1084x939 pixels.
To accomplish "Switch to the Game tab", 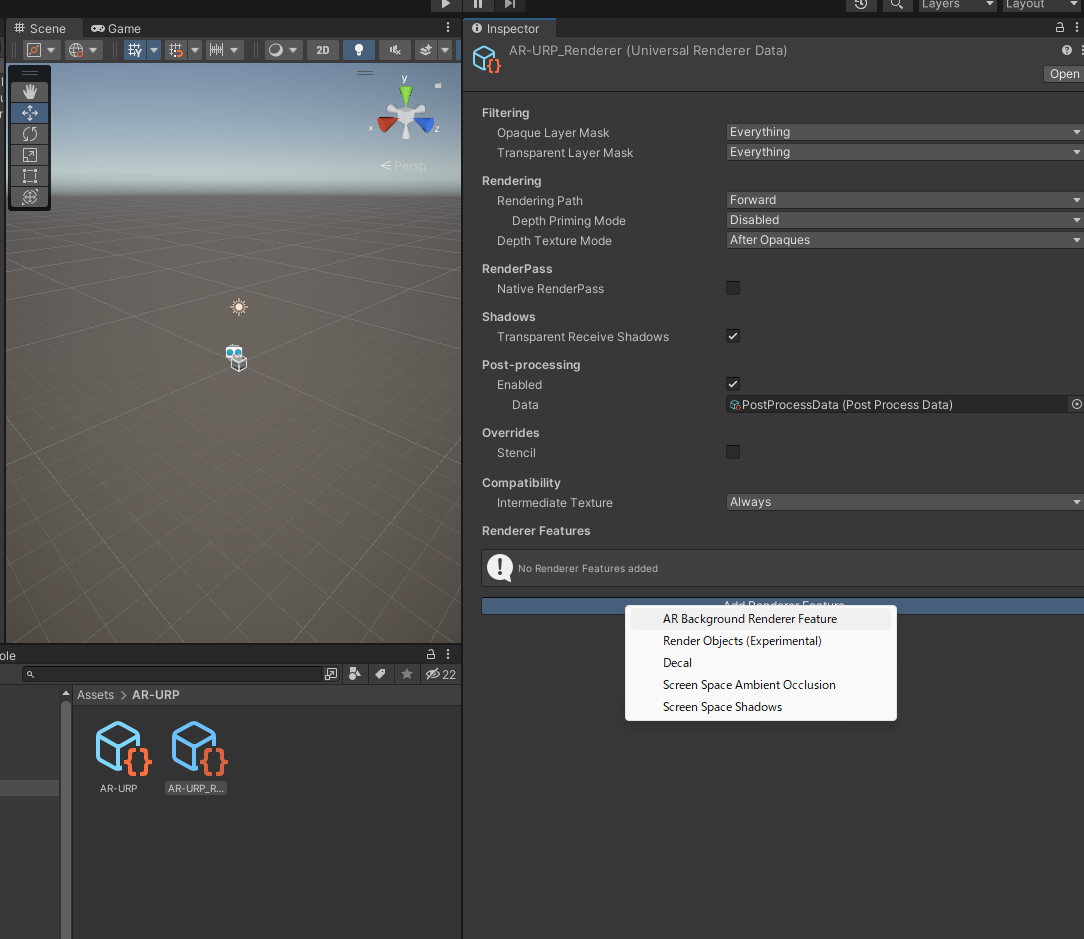I will point(116,28).
